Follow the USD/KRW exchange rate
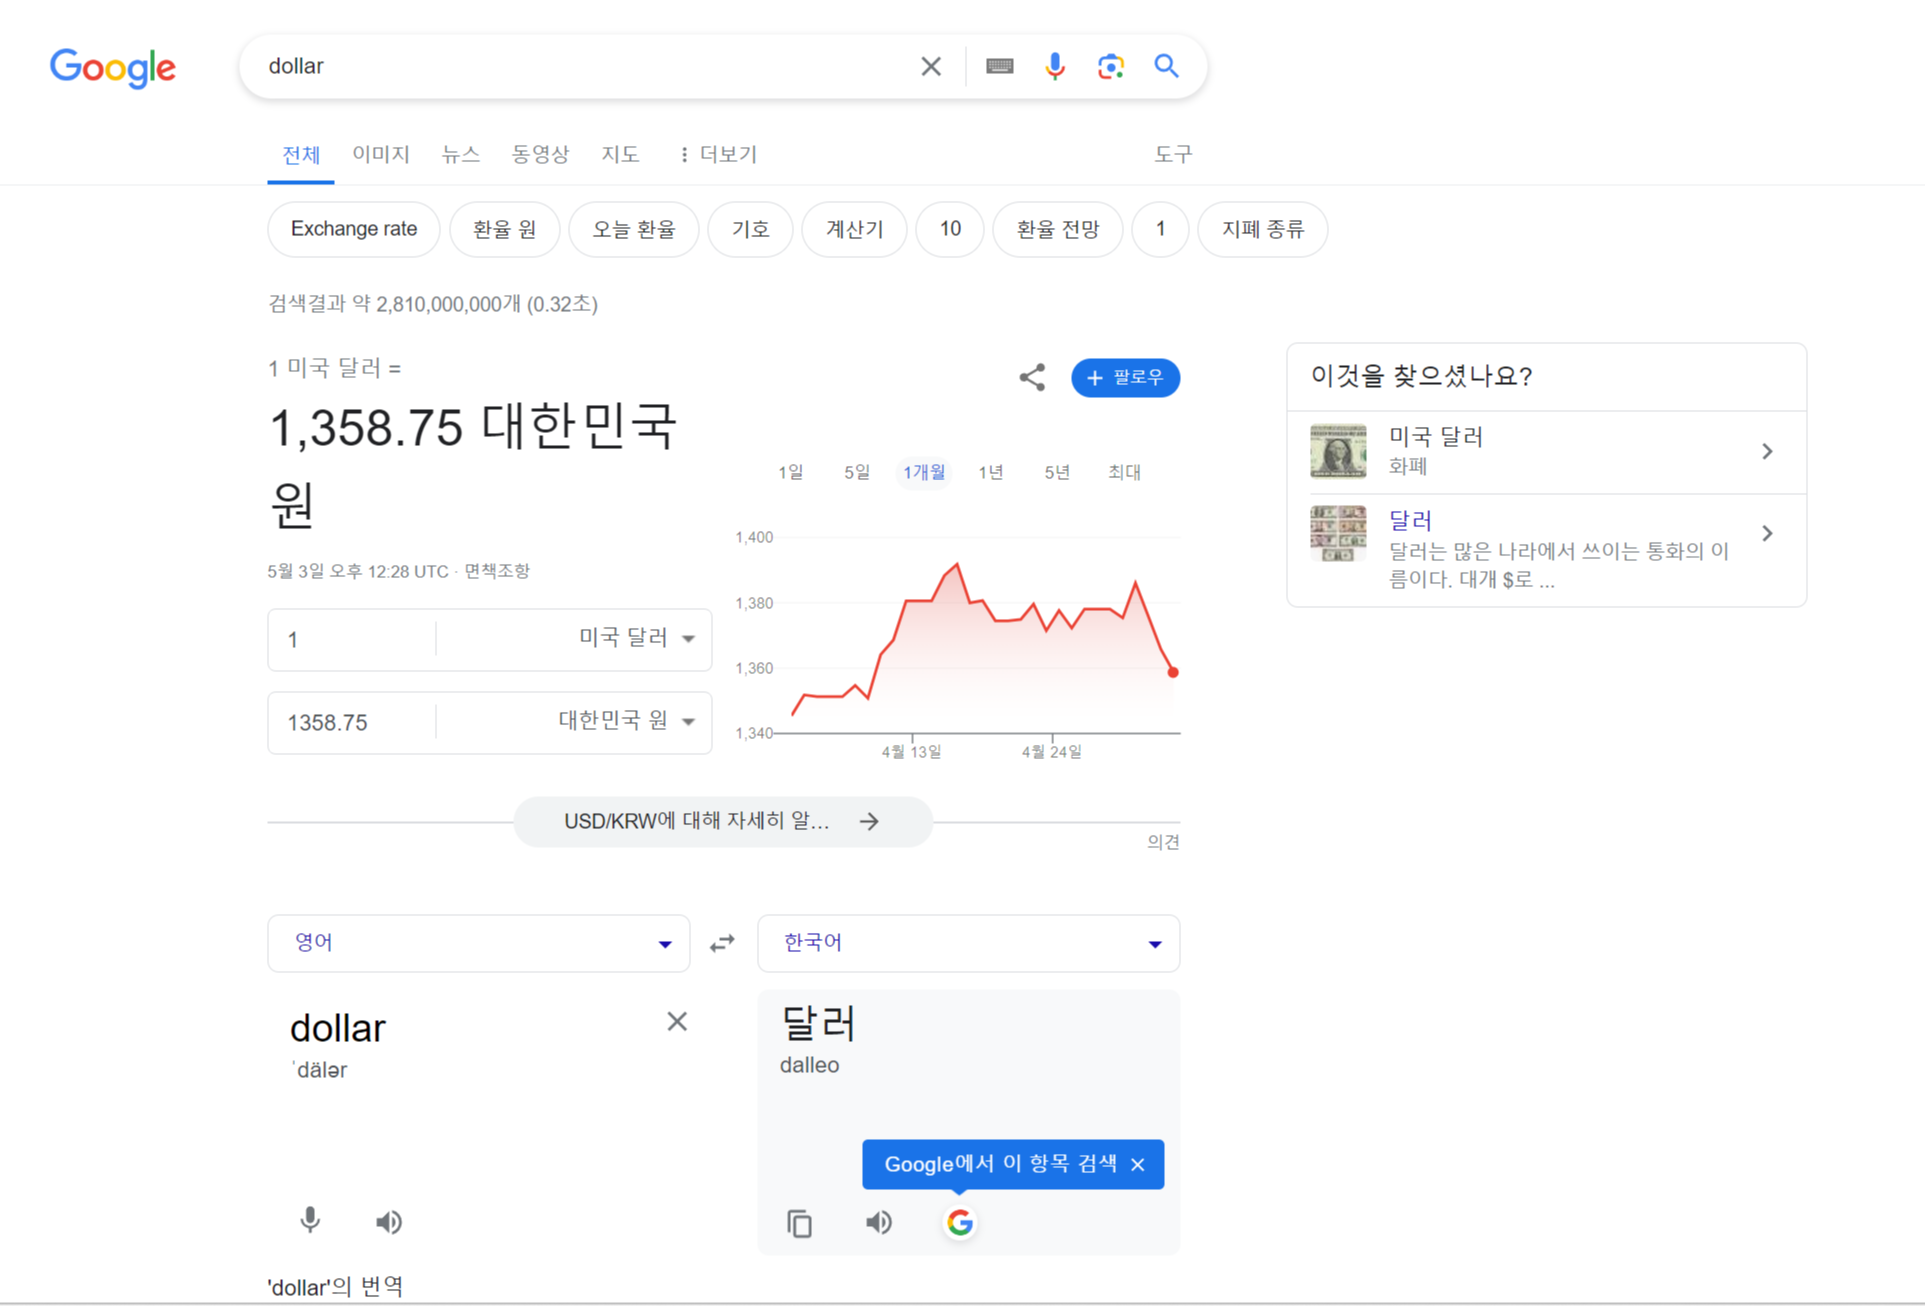Viewport: 1925px width, 1306px height. click(1125, 377)
